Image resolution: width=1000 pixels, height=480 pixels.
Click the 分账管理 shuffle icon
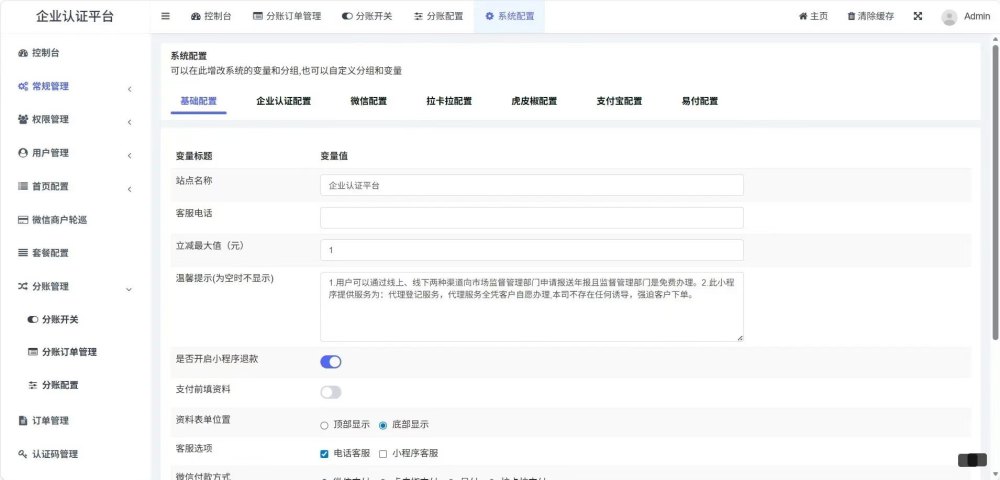coord(22,287)
